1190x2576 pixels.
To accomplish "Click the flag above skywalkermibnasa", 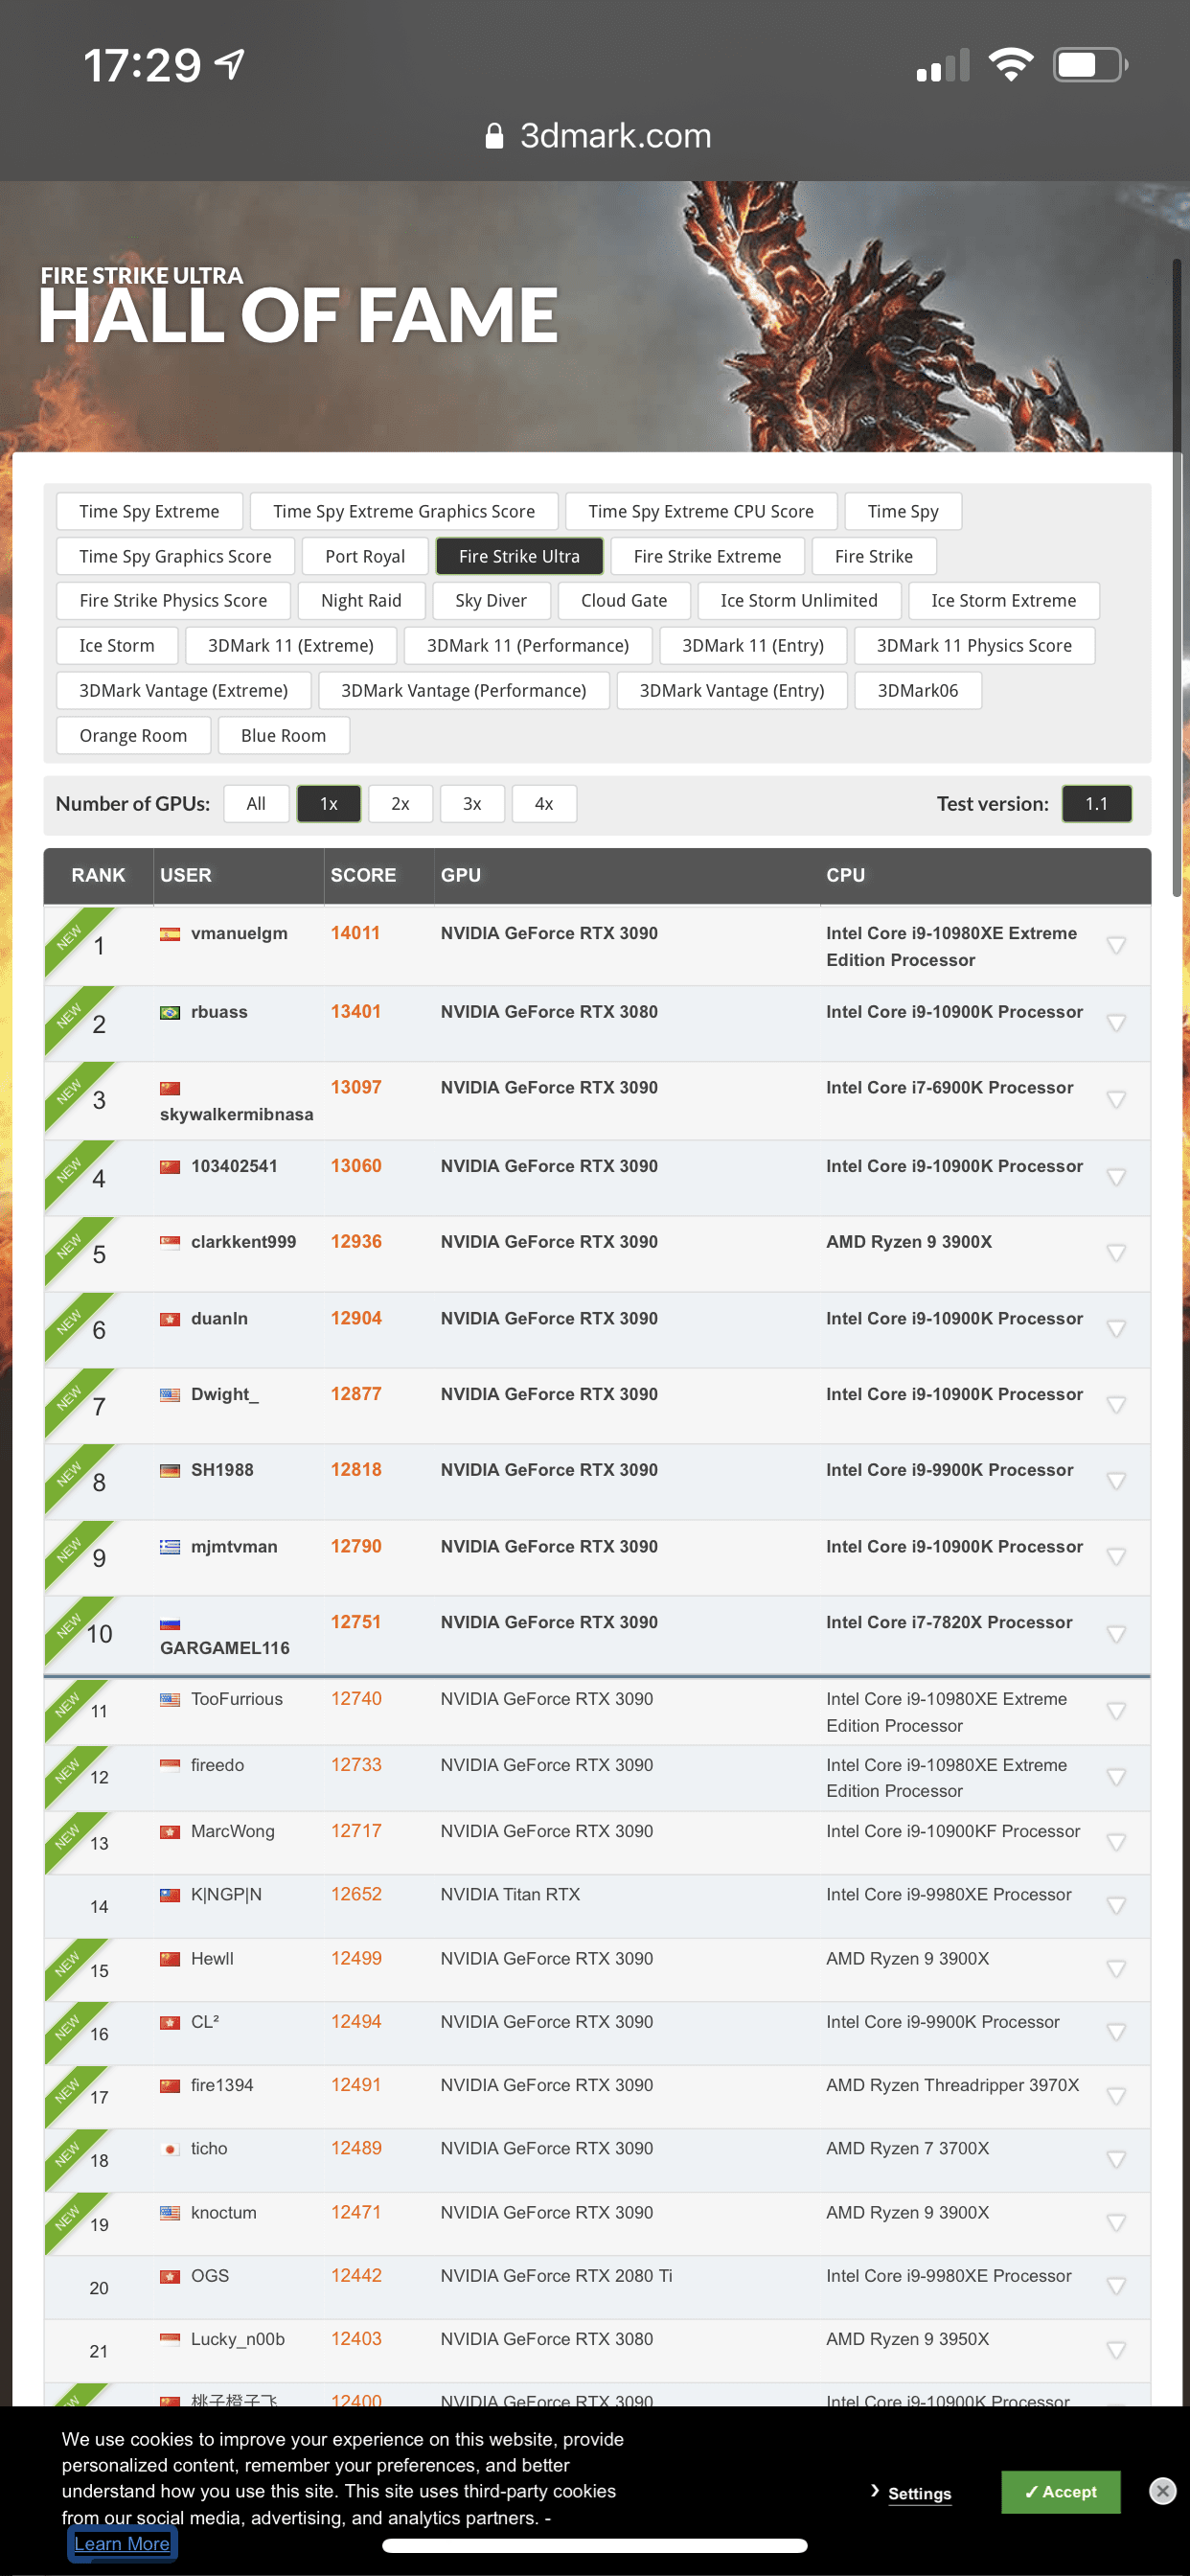I will [x=170, y=1088].
